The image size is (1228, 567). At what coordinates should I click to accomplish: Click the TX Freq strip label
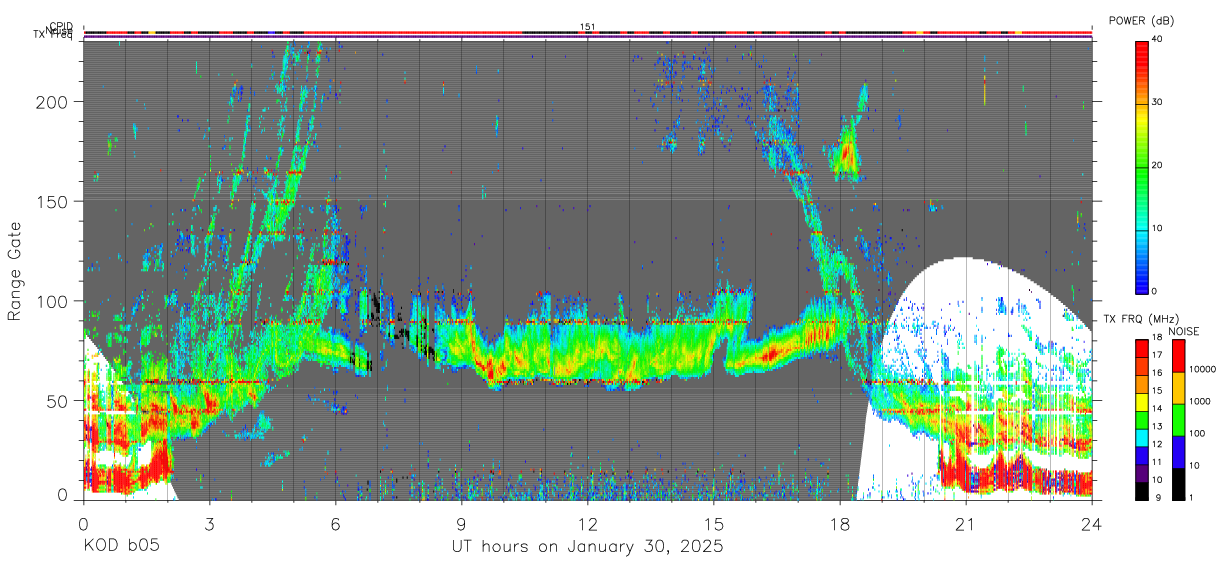pos(53,36)
